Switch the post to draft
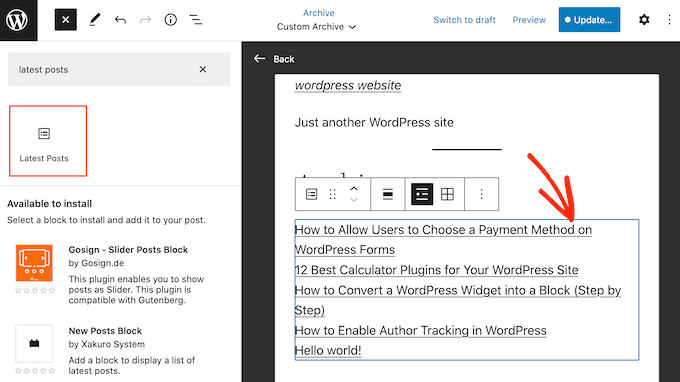The width and height of the screenshot is (680, 382). click(464, 20)
